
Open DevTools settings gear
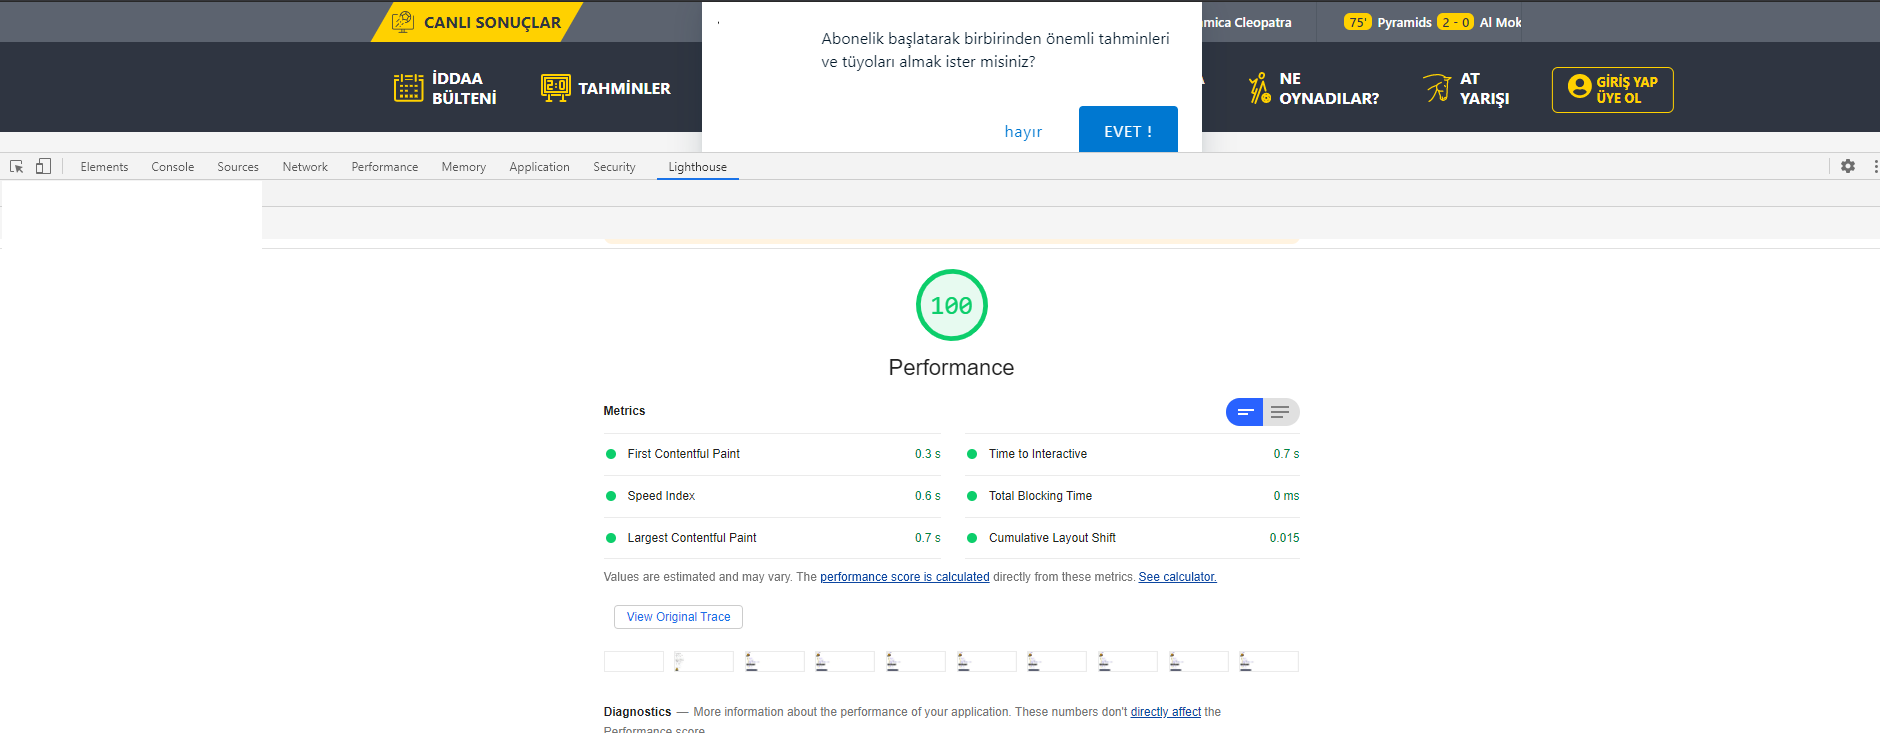[1848, 166]
